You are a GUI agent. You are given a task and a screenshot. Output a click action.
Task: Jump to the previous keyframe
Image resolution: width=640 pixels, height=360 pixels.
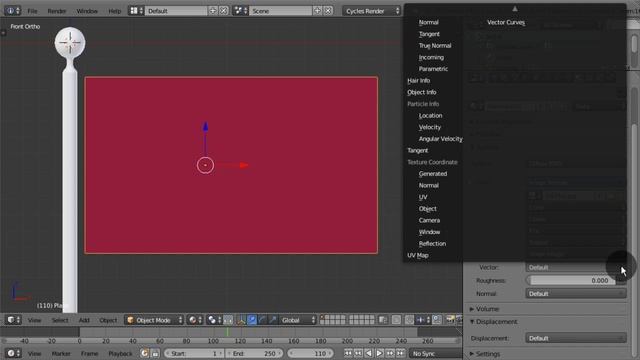(358, 353)
